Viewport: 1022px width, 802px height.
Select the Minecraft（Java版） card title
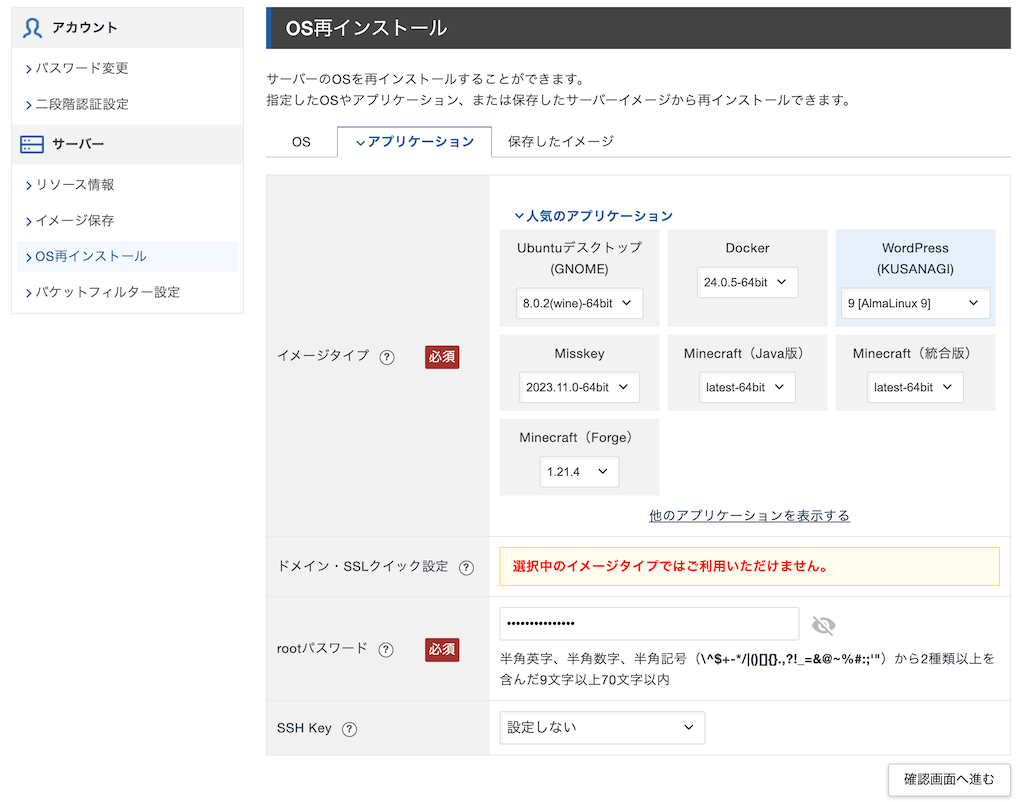pos(747,353)
